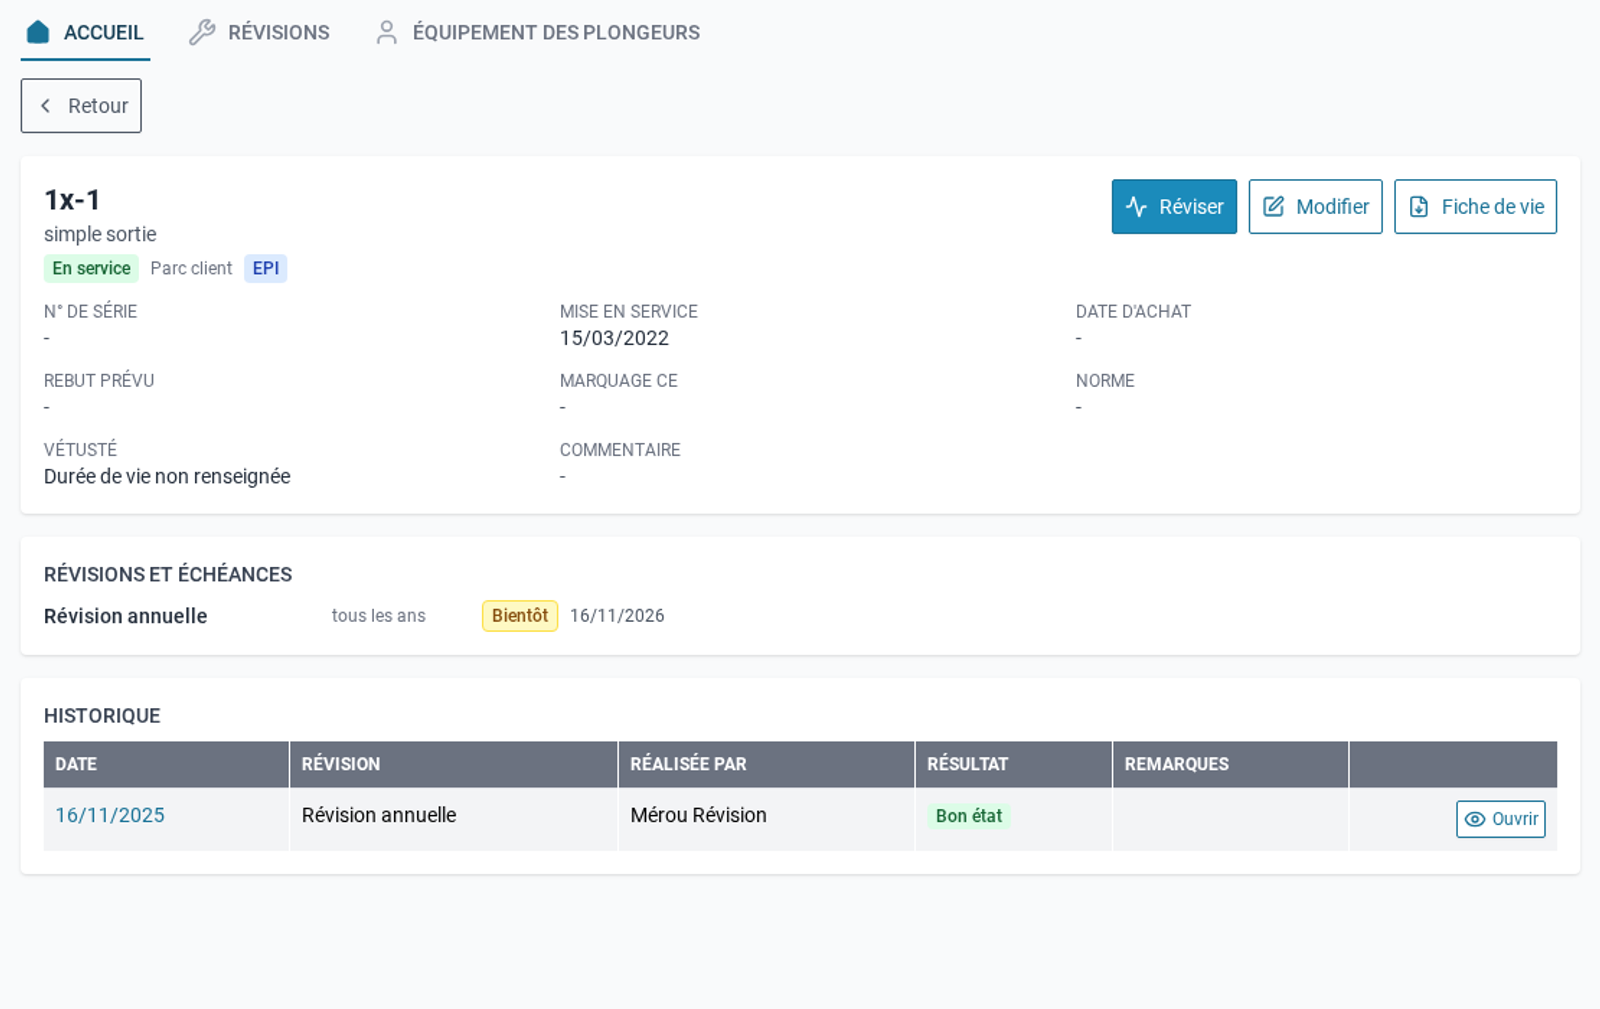Click the Bon état result badge
Screen dimensions: 1600x1009
[x=968, y=816]
